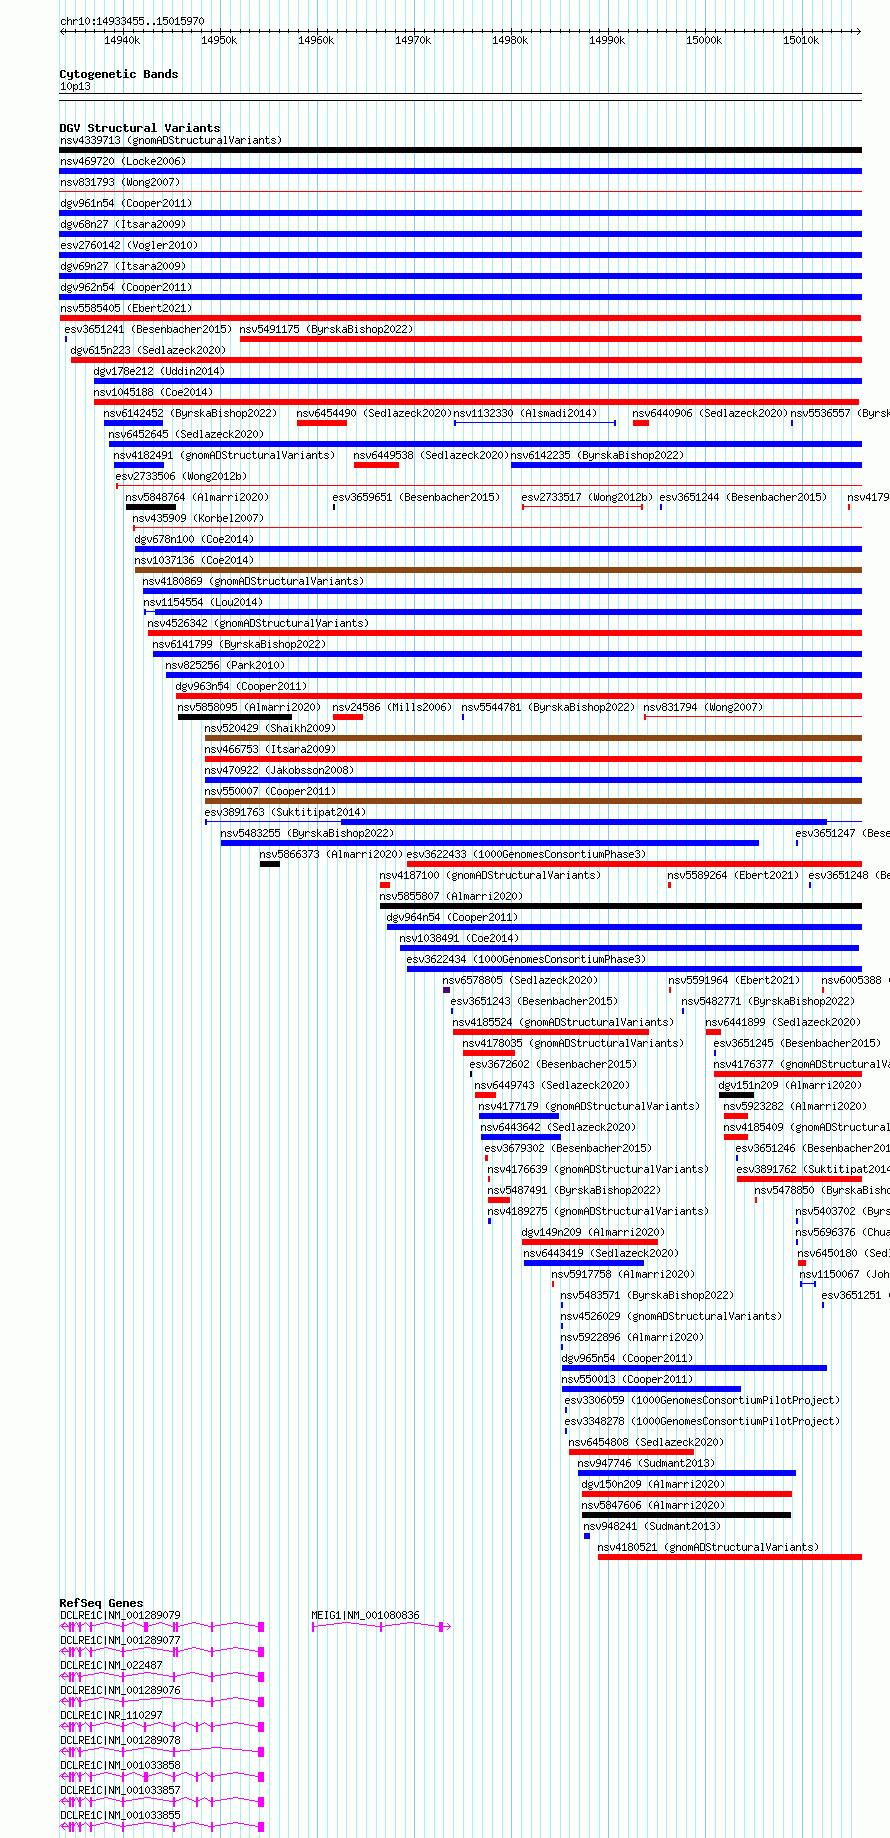This screenshot has width=890, height=1838.
Task: Click the Cytogenetic Bands track title
Action: click(x=119, y=74)
